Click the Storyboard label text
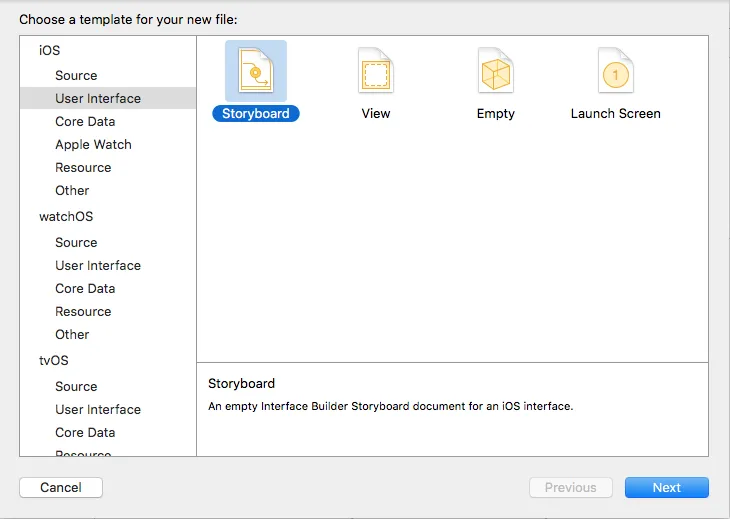Viewport: 730px width, 519px height. tap(256, 114)
